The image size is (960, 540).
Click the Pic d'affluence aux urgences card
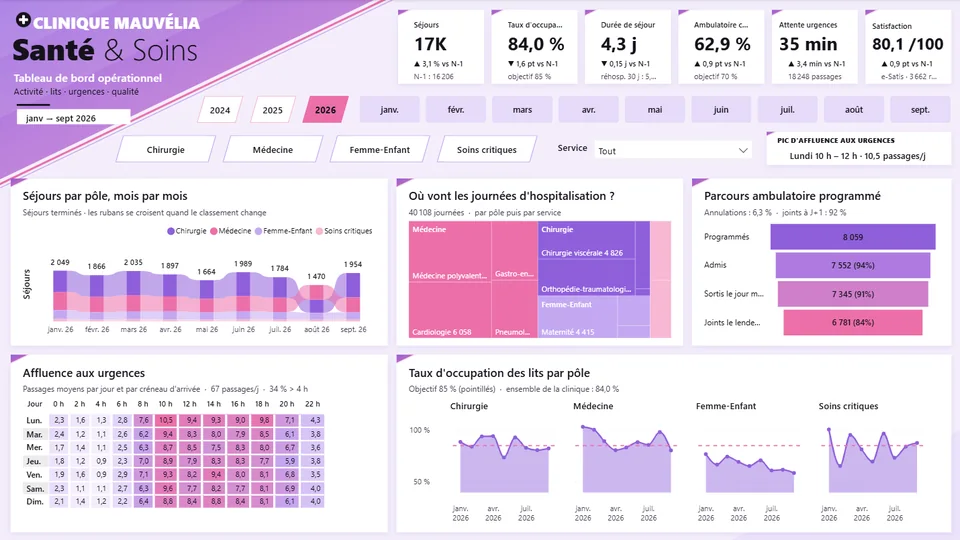tap(858, 148)
